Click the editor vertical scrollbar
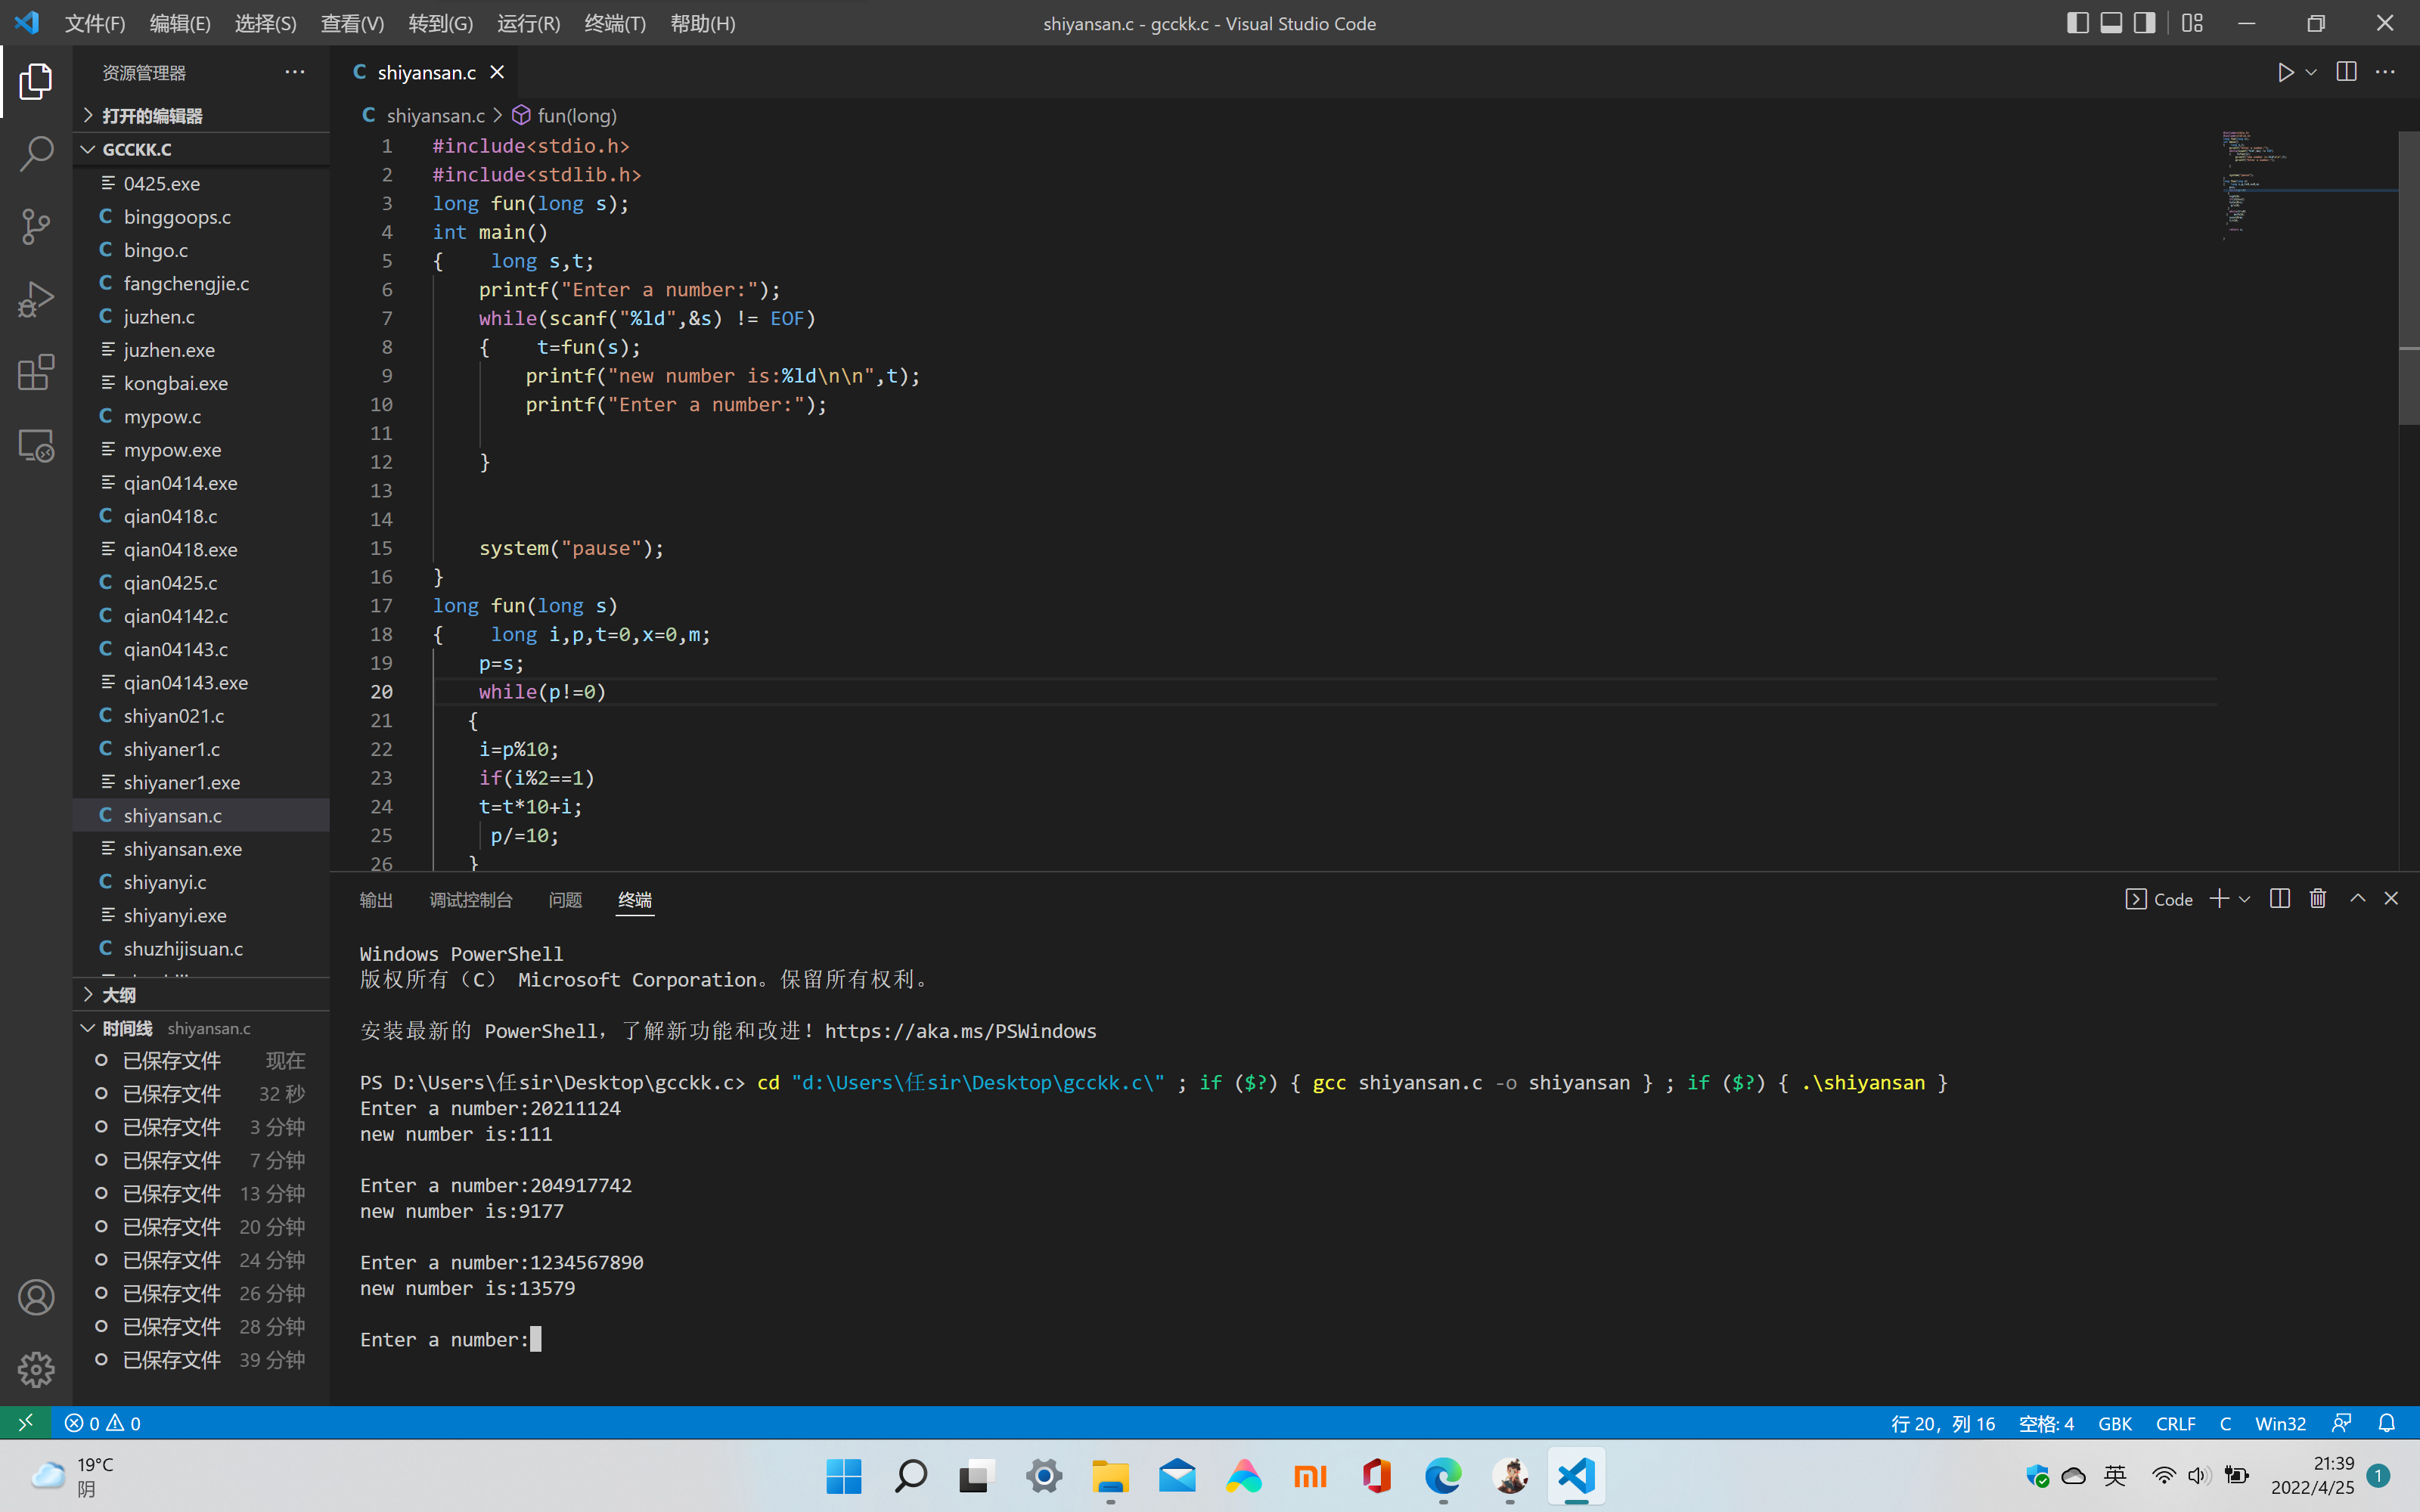This screenshot has width=2420, height=1512. [2408, 278]
